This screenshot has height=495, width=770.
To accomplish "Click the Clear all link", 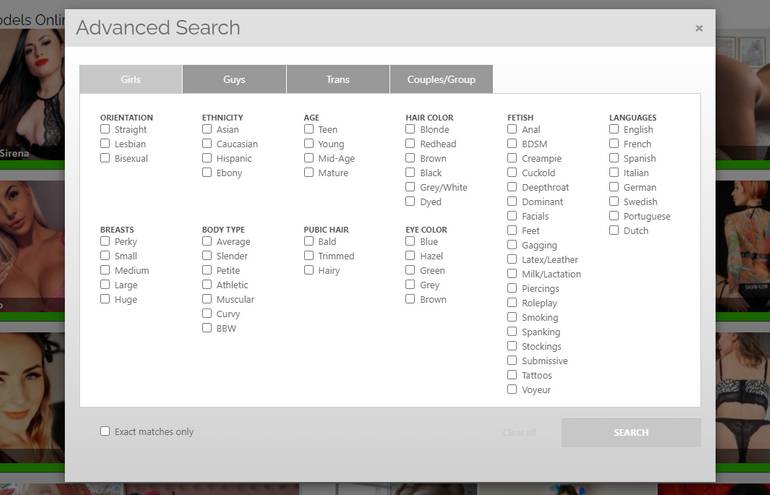I will click(519, 433).
